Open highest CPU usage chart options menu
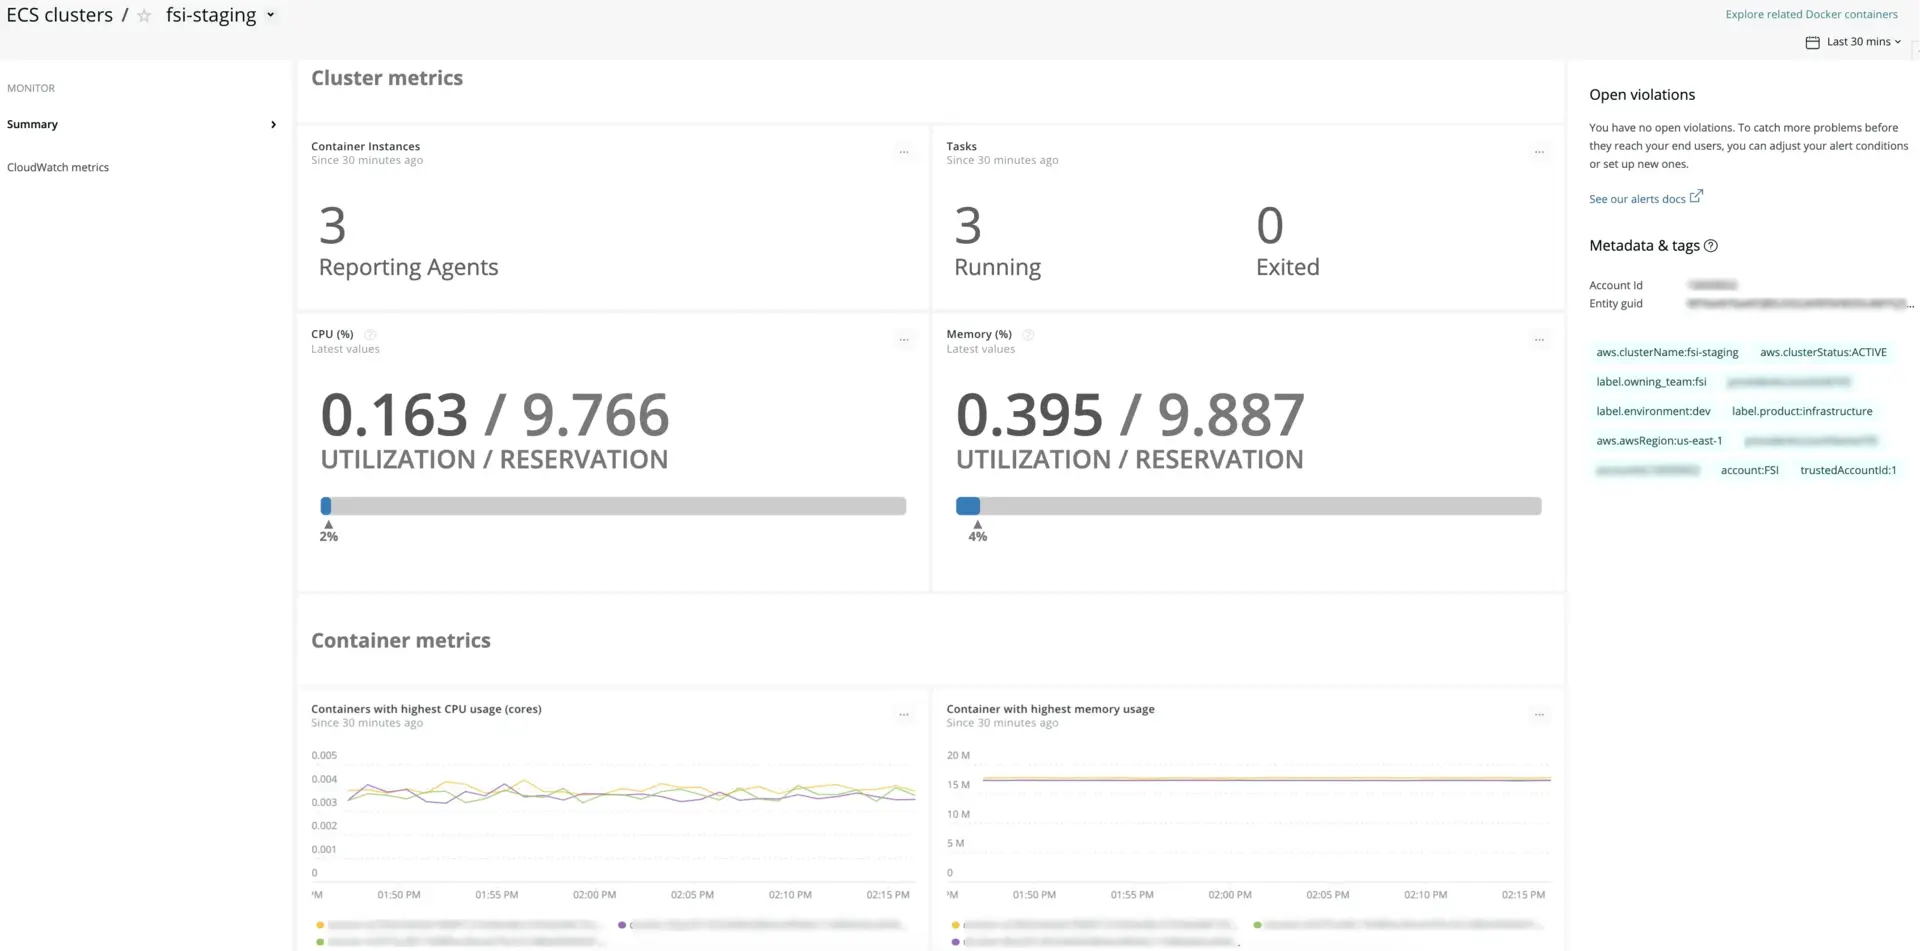The image size is (1920, 951). [x=903, y=715]
